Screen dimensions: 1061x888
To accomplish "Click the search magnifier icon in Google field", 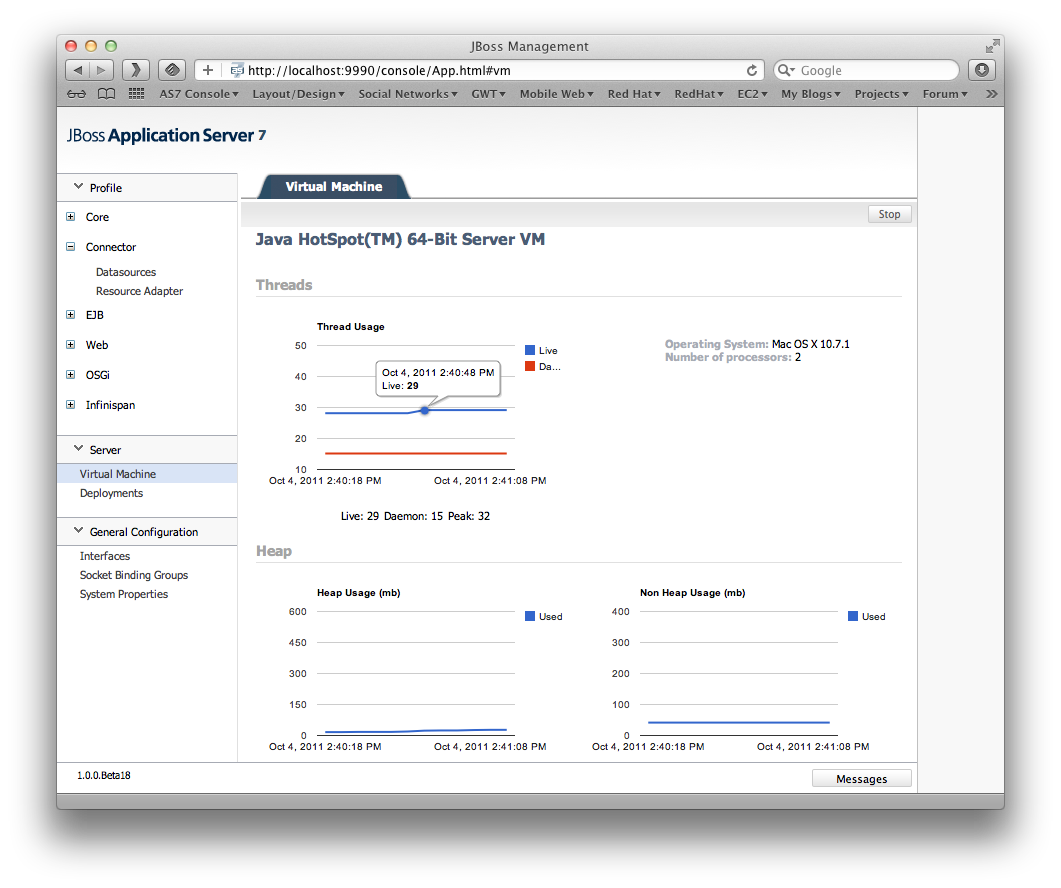I will point(785,70).
